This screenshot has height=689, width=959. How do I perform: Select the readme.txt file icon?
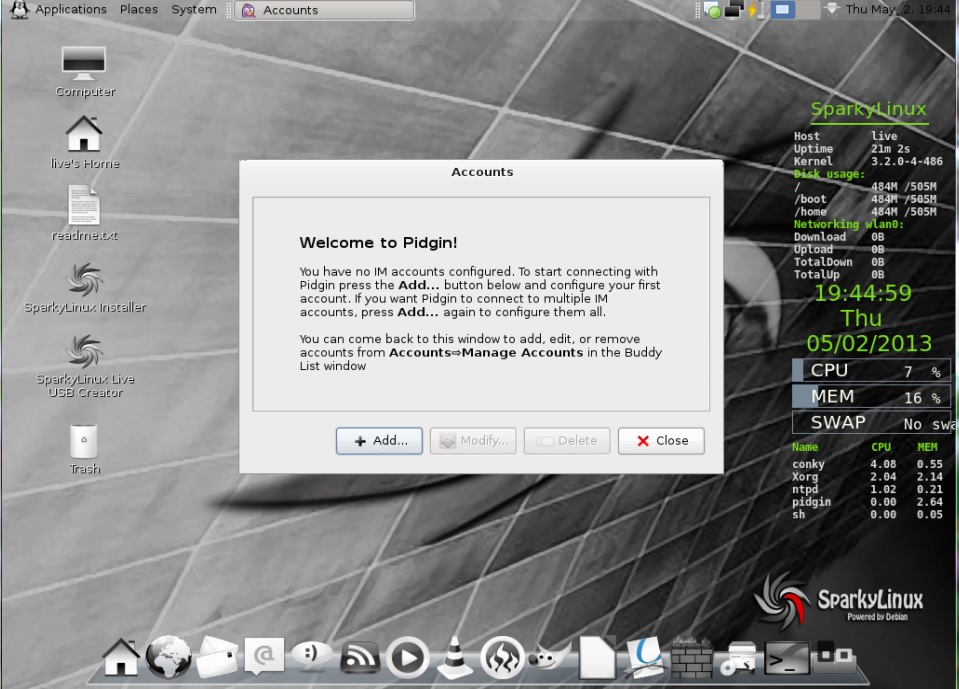(84, 213)
